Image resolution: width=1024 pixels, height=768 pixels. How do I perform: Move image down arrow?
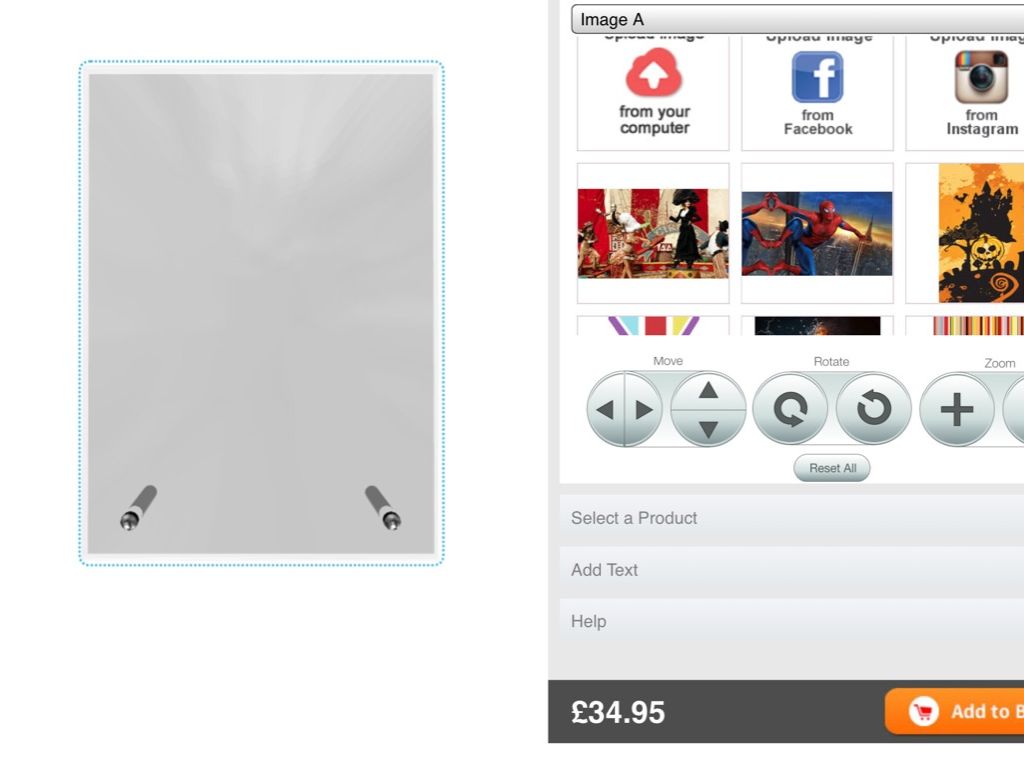[x=709, y=428]
